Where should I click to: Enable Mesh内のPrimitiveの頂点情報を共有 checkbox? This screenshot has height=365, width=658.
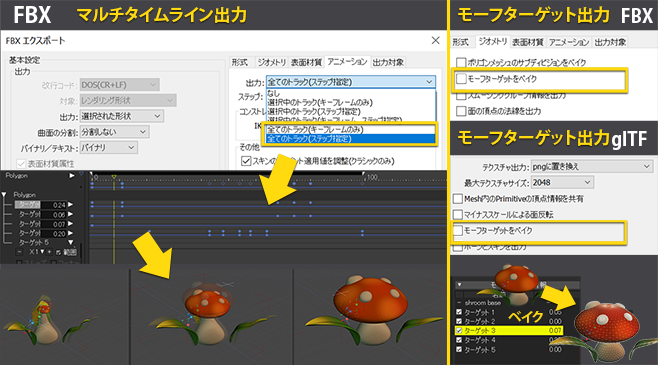pos(457,198)
